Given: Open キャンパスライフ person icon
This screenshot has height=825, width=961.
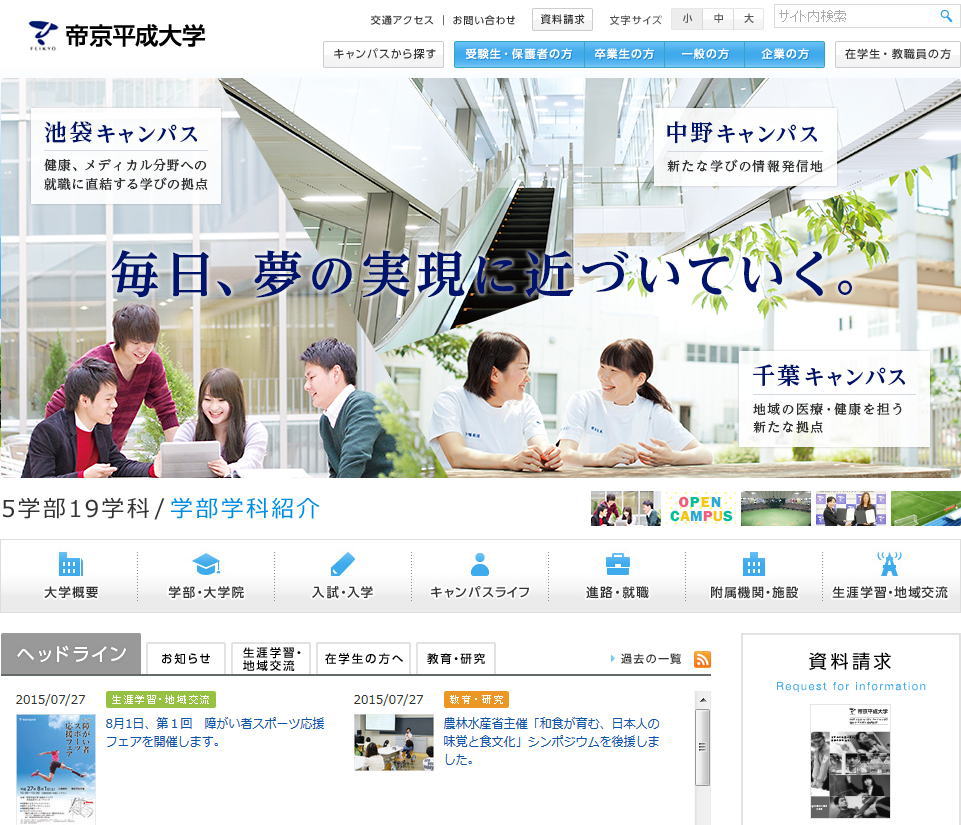Looking at the screenshot, I should [480, 565].
